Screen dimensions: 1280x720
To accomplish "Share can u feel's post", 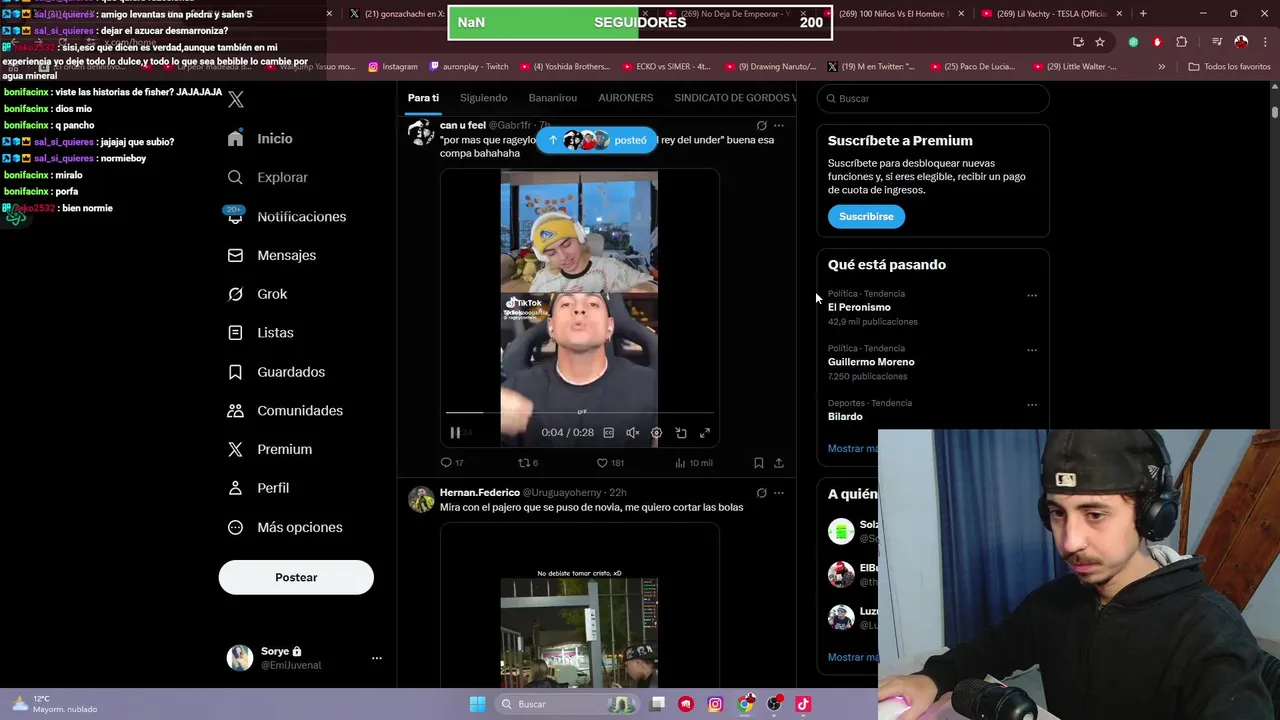I will pos(779,463).
